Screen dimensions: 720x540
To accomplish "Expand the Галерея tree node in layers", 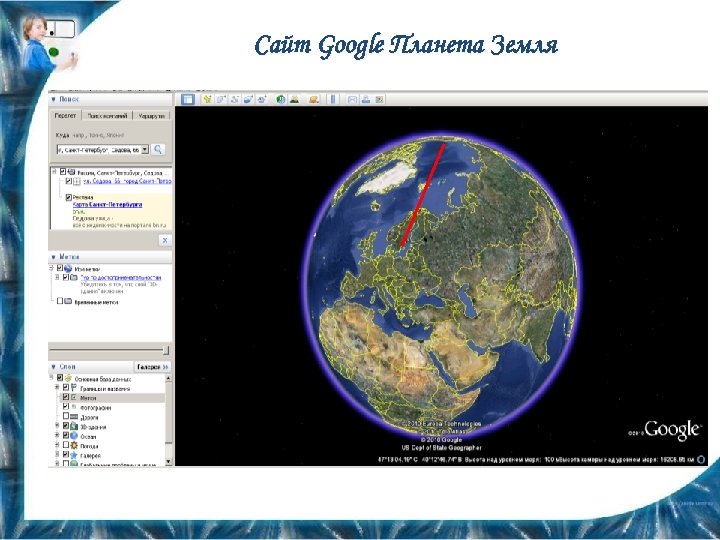I will tap(57, 455).
